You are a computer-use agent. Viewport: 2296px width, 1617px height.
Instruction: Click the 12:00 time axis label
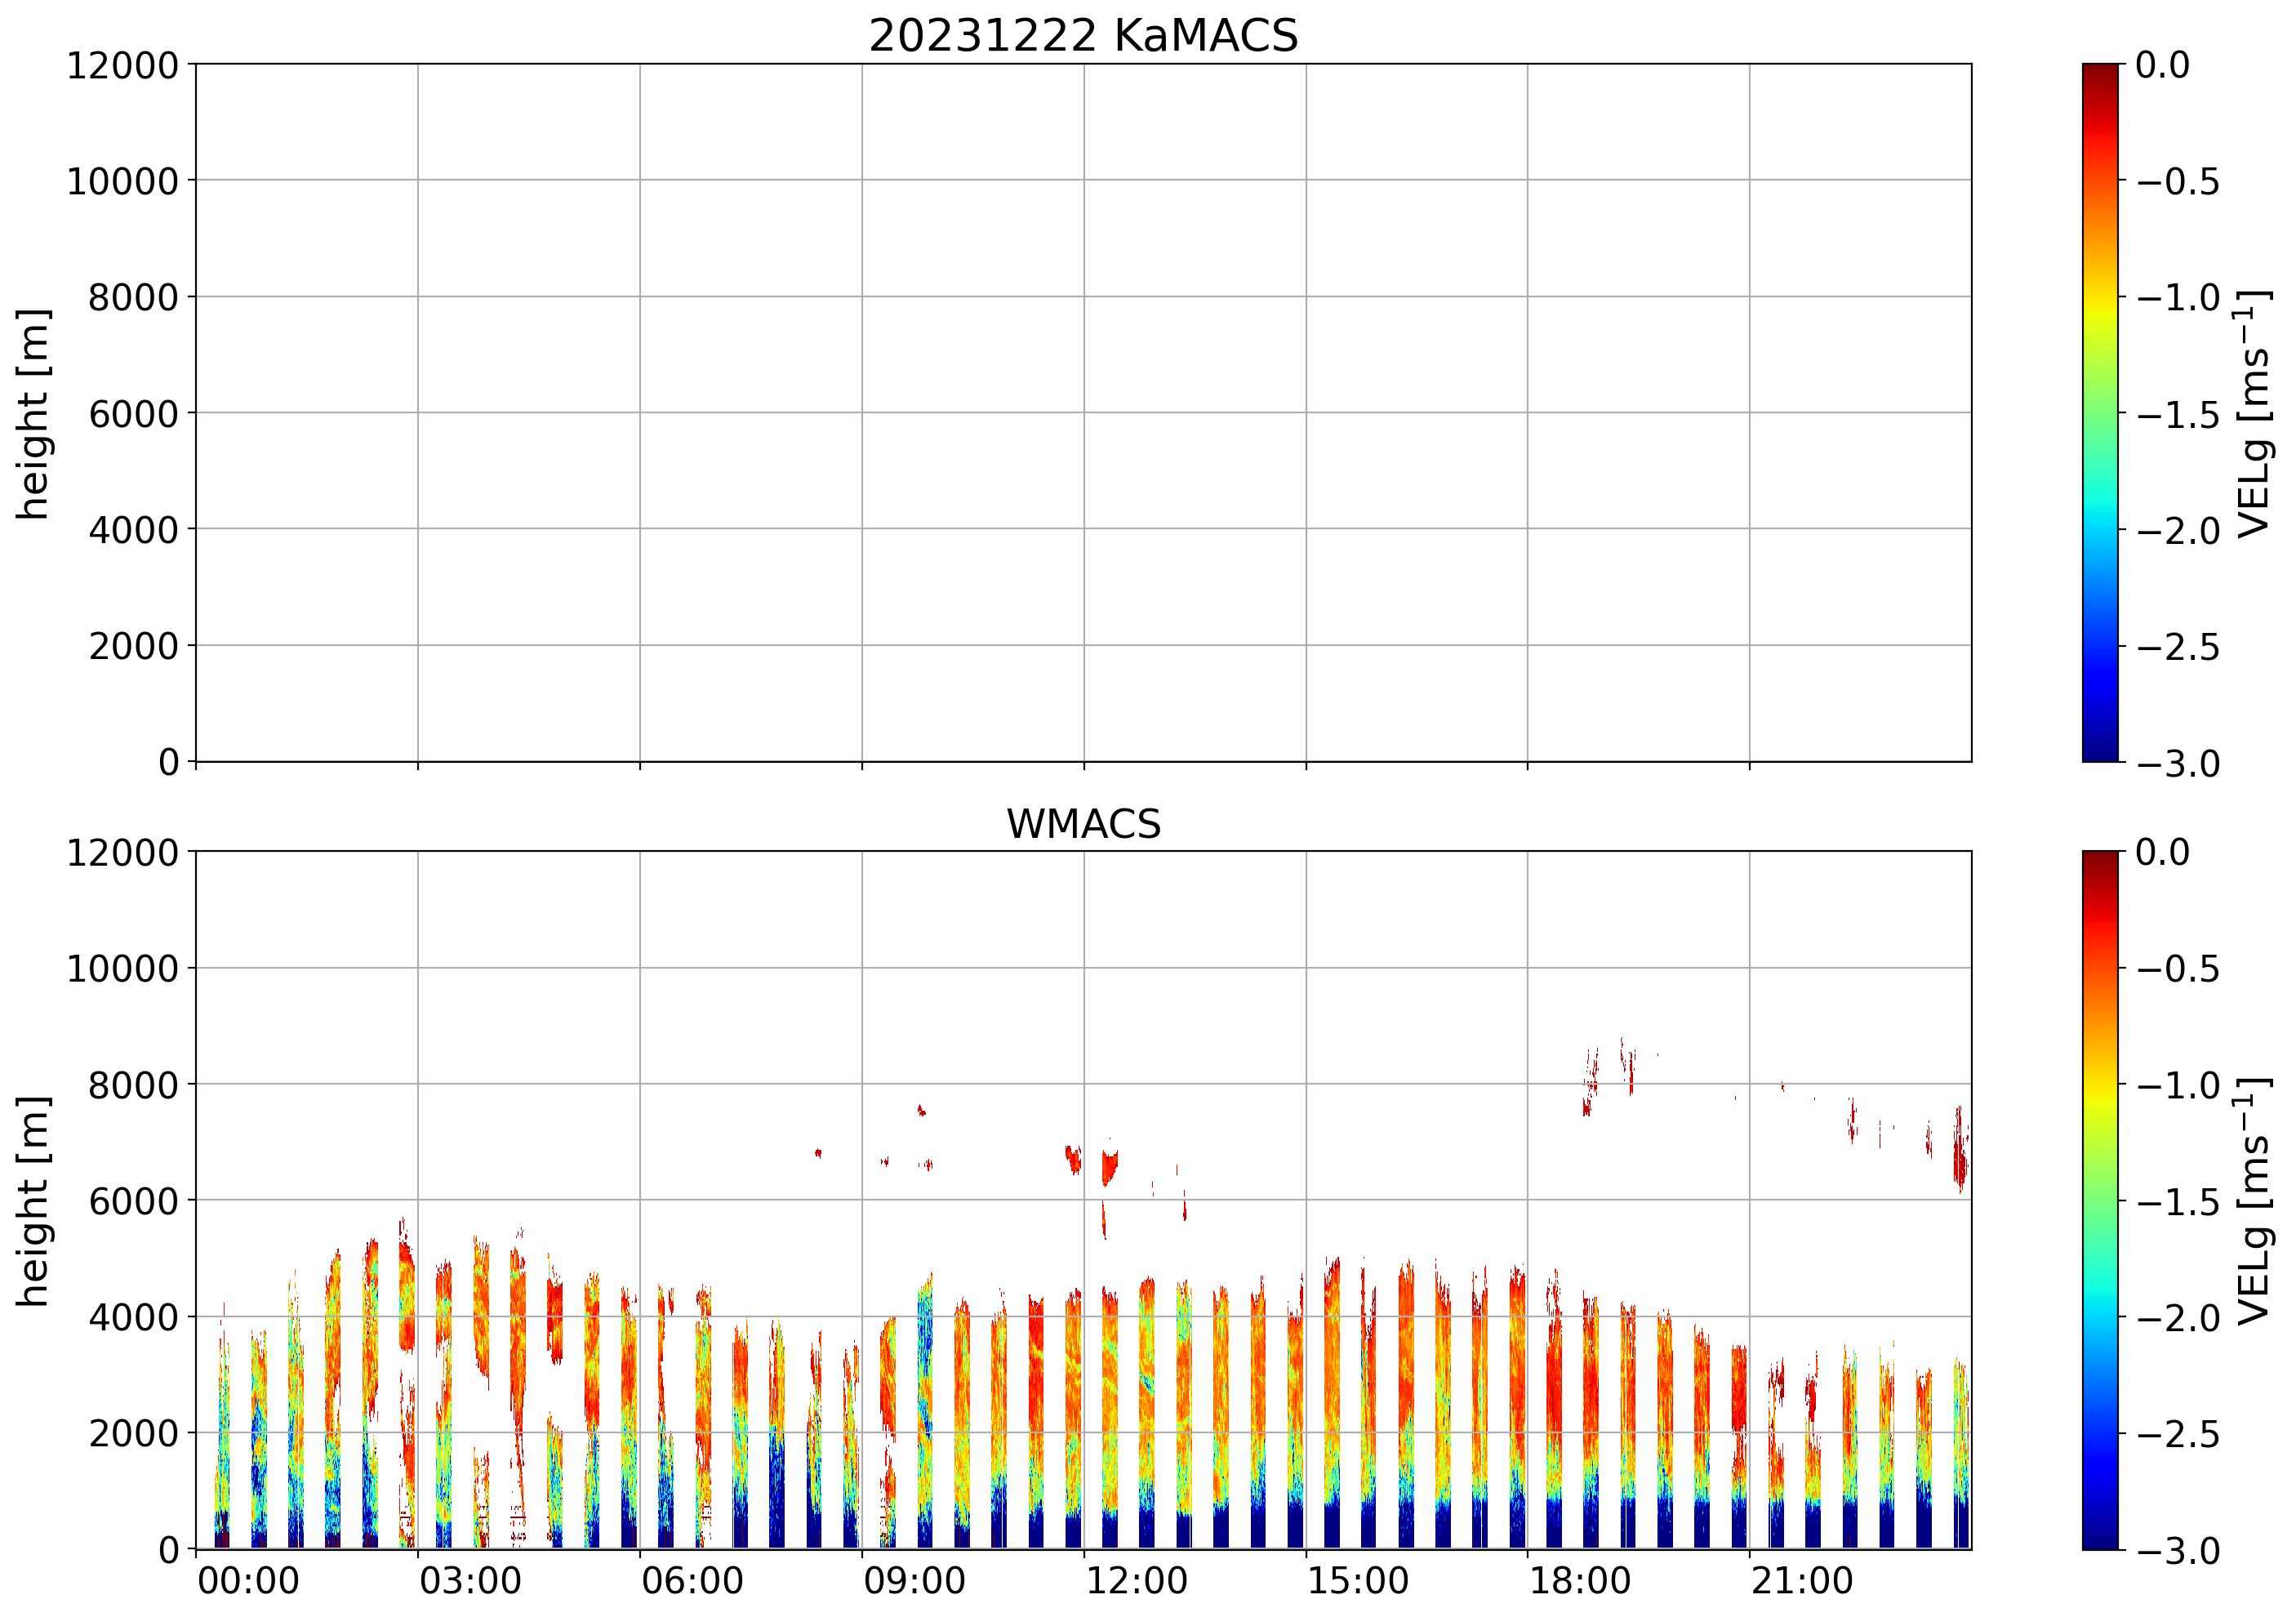[x=1136, y=1582]
